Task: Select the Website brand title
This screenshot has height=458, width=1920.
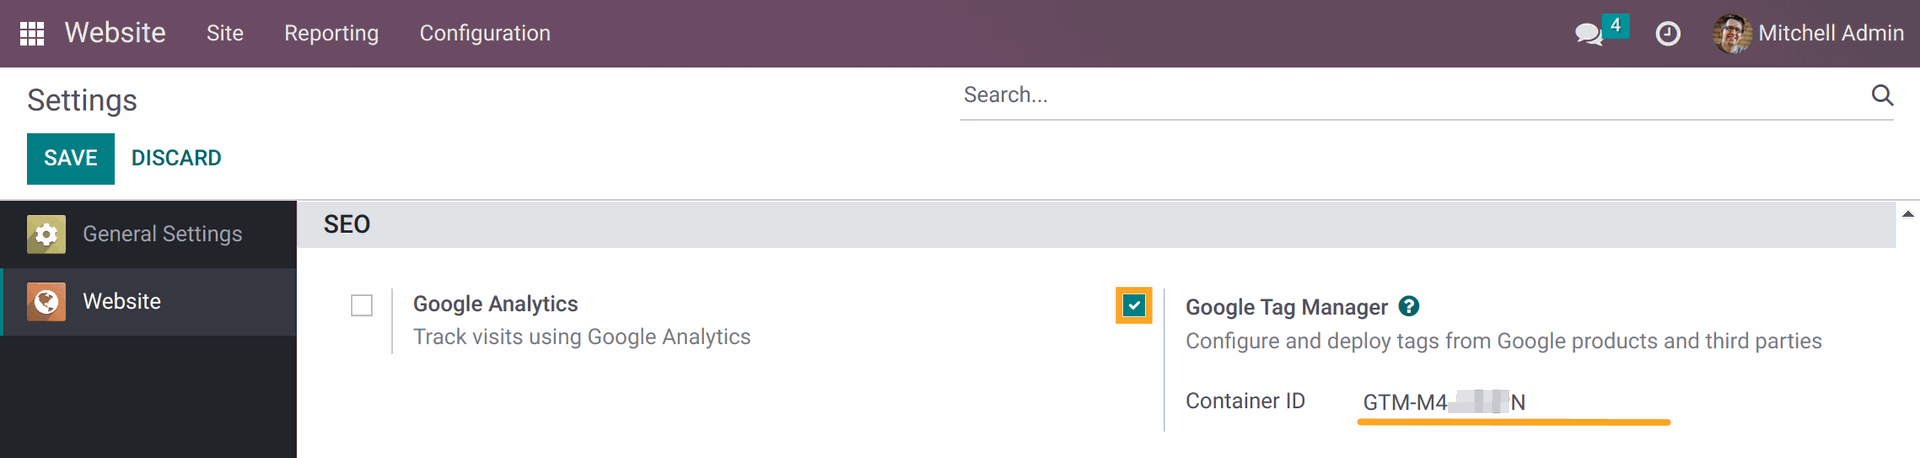Action: [x=115, y=33]
